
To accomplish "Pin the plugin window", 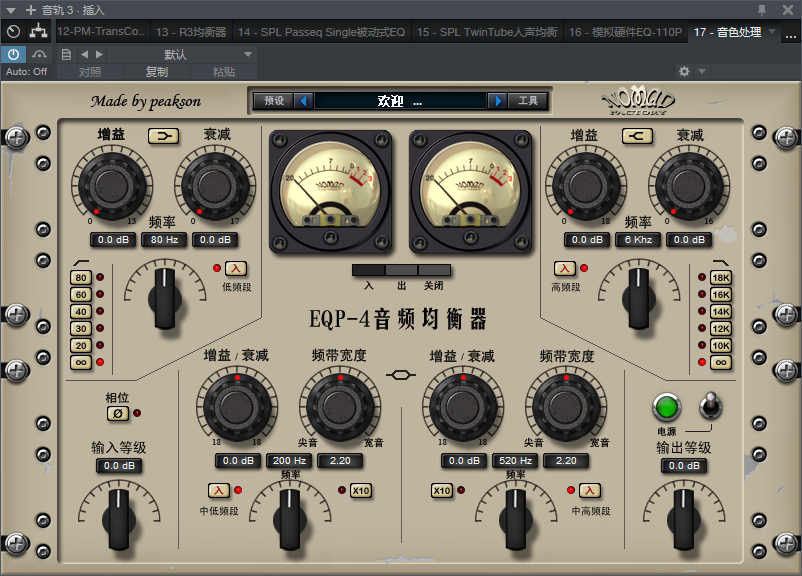I will tap(762, 10).
